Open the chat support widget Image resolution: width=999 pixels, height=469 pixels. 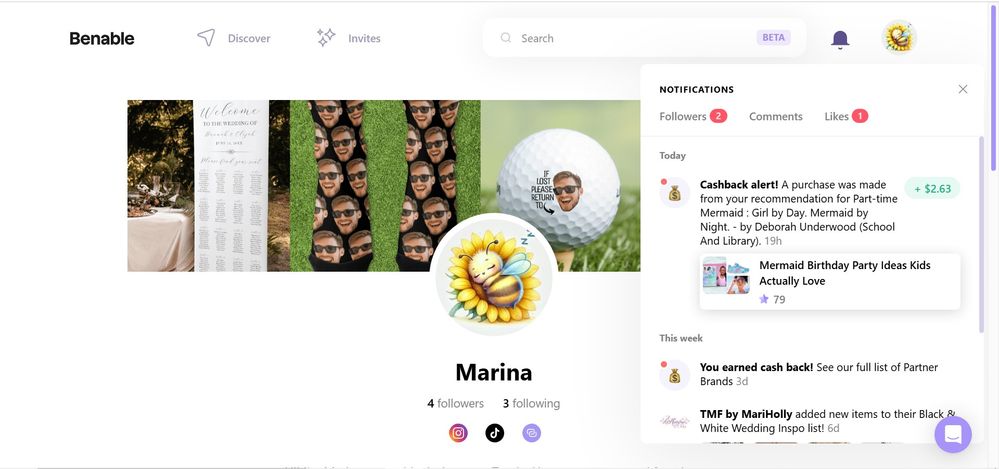(952, 435)
